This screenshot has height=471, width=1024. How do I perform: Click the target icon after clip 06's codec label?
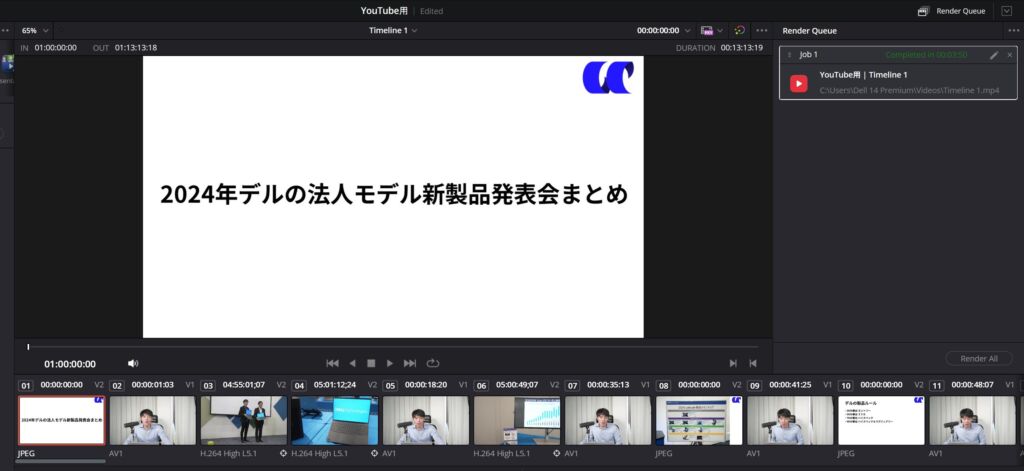click(x=556, y=453)
